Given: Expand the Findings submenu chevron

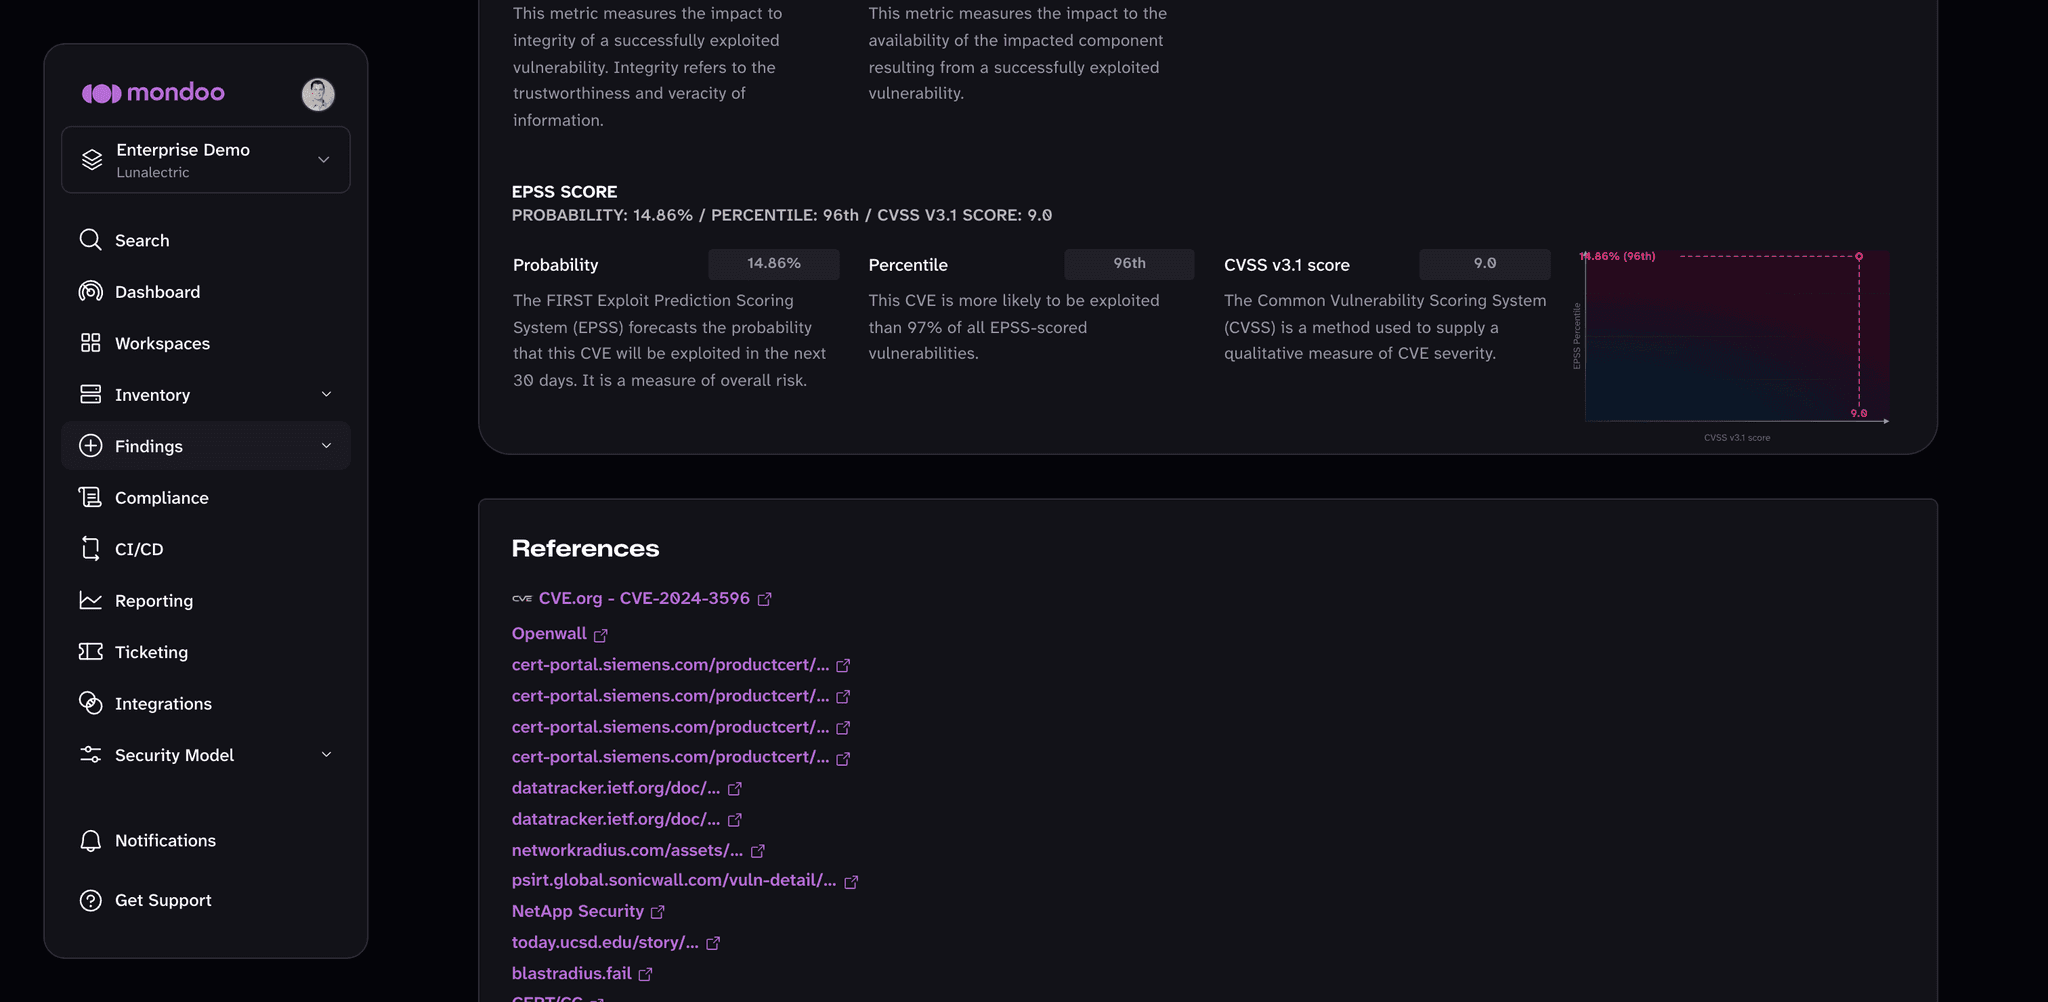Looking at the screenshot, I should (x=326, y=446).
